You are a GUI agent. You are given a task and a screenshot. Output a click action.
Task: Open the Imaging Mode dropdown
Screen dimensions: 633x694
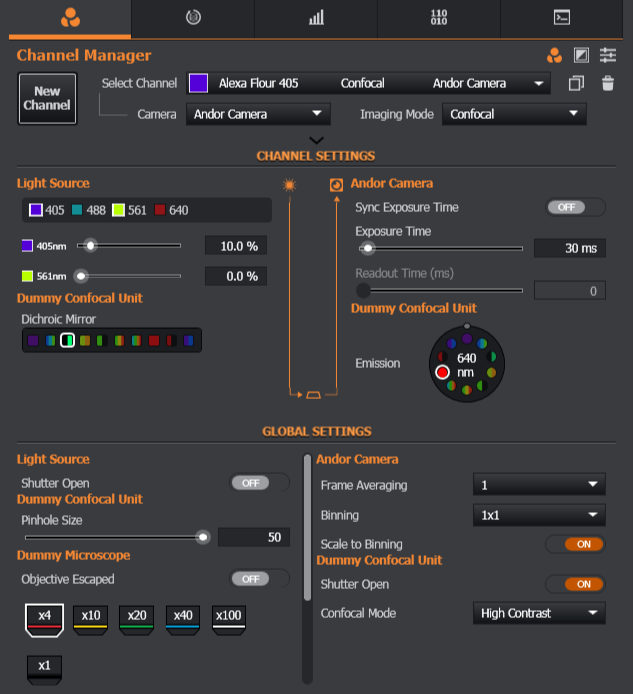pos(513,114)
